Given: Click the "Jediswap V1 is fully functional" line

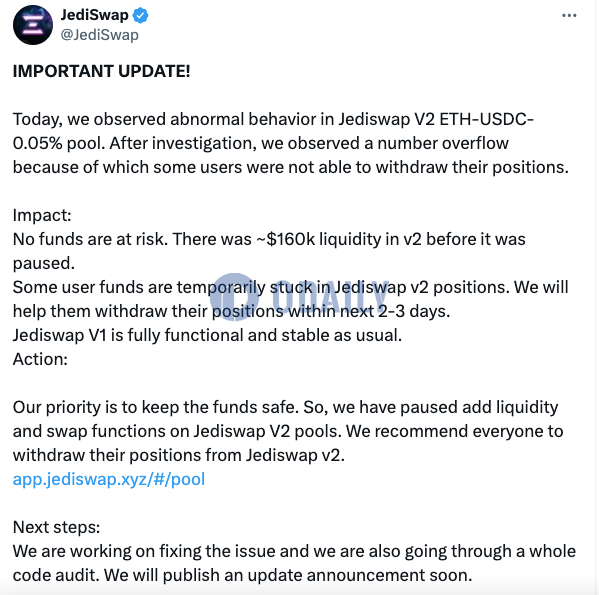Looking at the screenshot, I should 207,335.
